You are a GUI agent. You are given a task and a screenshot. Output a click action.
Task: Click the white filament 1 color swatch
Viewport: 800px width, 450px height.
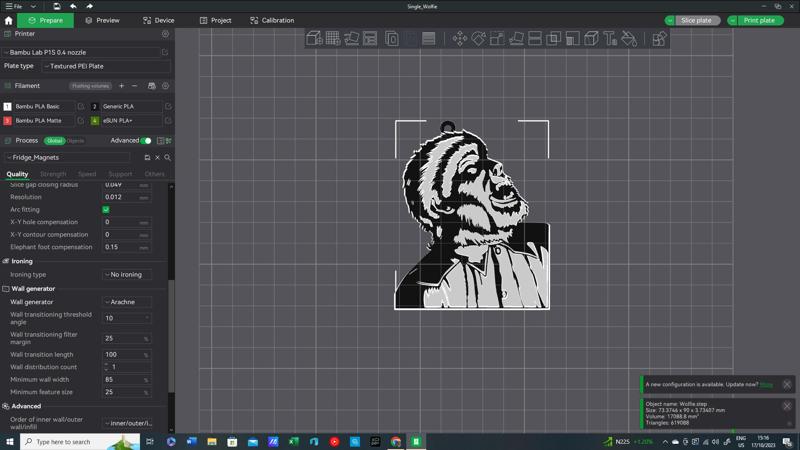(7, 106)
